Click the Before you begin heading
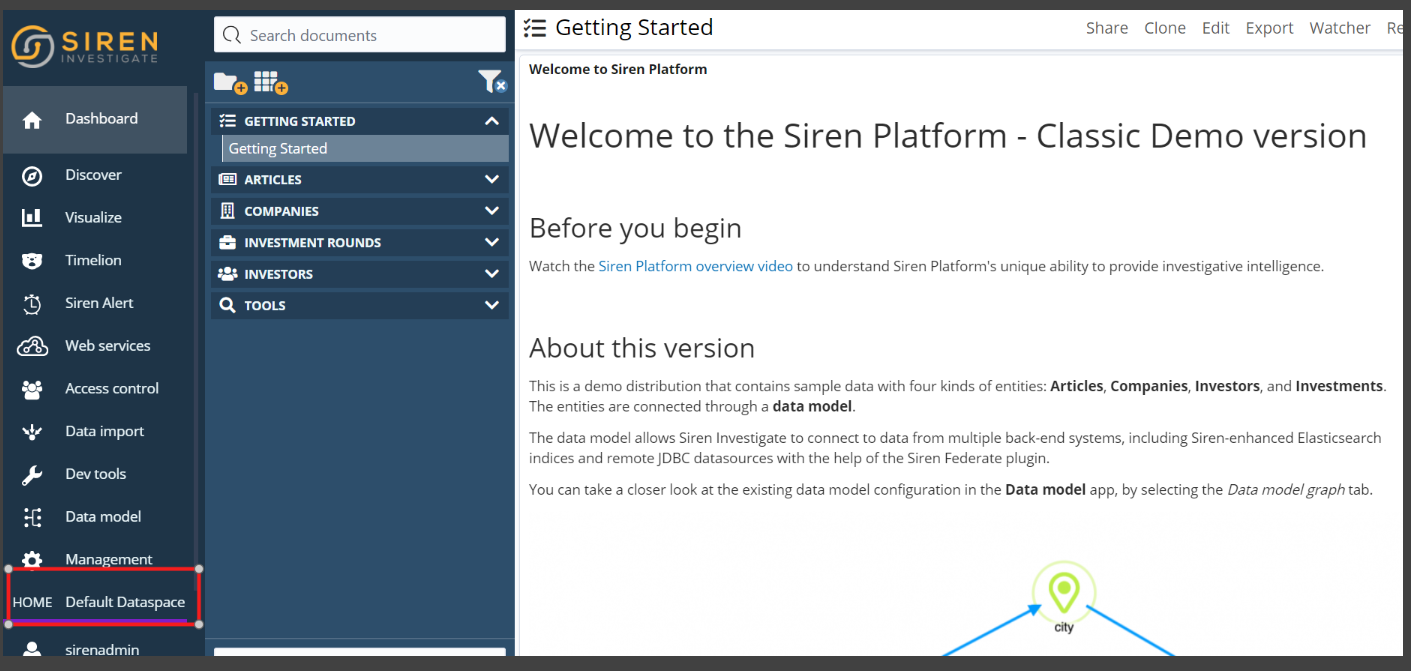The width and height of the screenshot is (1411, 671). click(635, 228)
